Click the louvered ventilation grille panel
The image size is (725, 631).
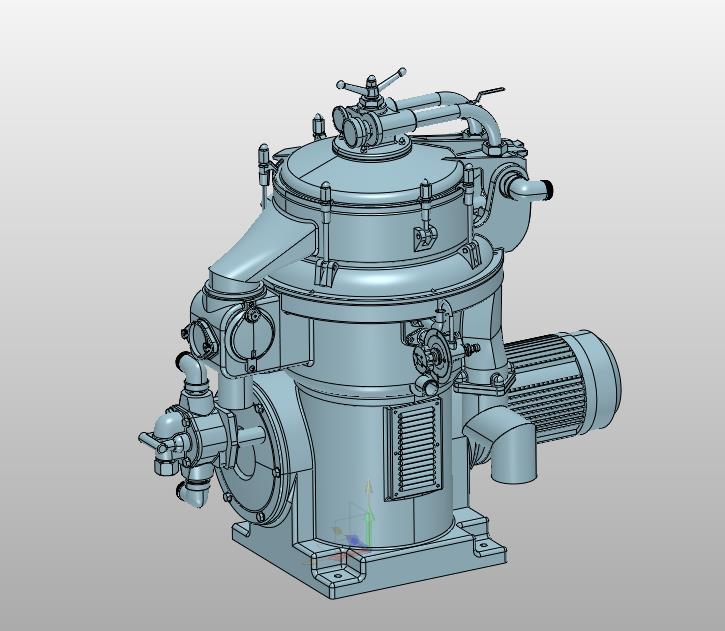413,449
